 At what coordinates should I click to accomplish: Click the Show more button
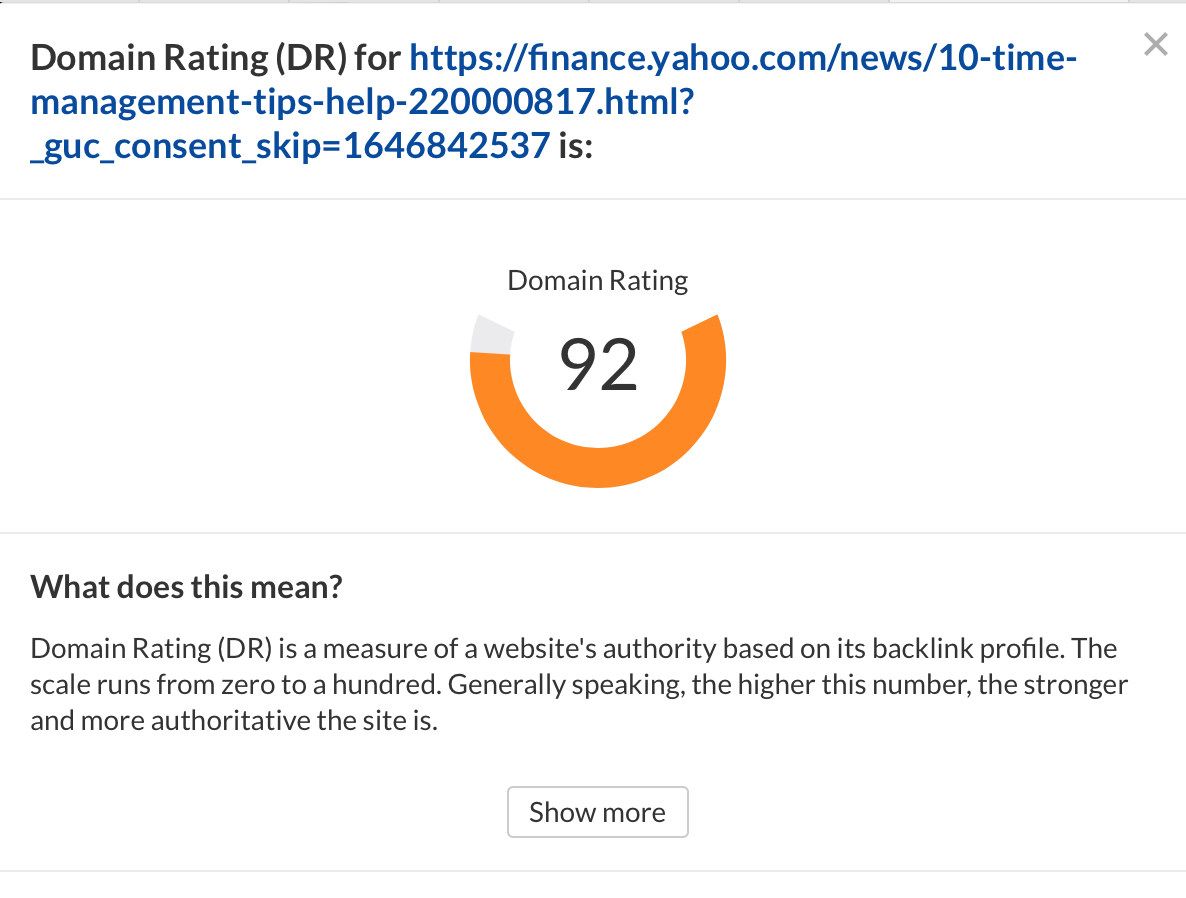(597, 812)
